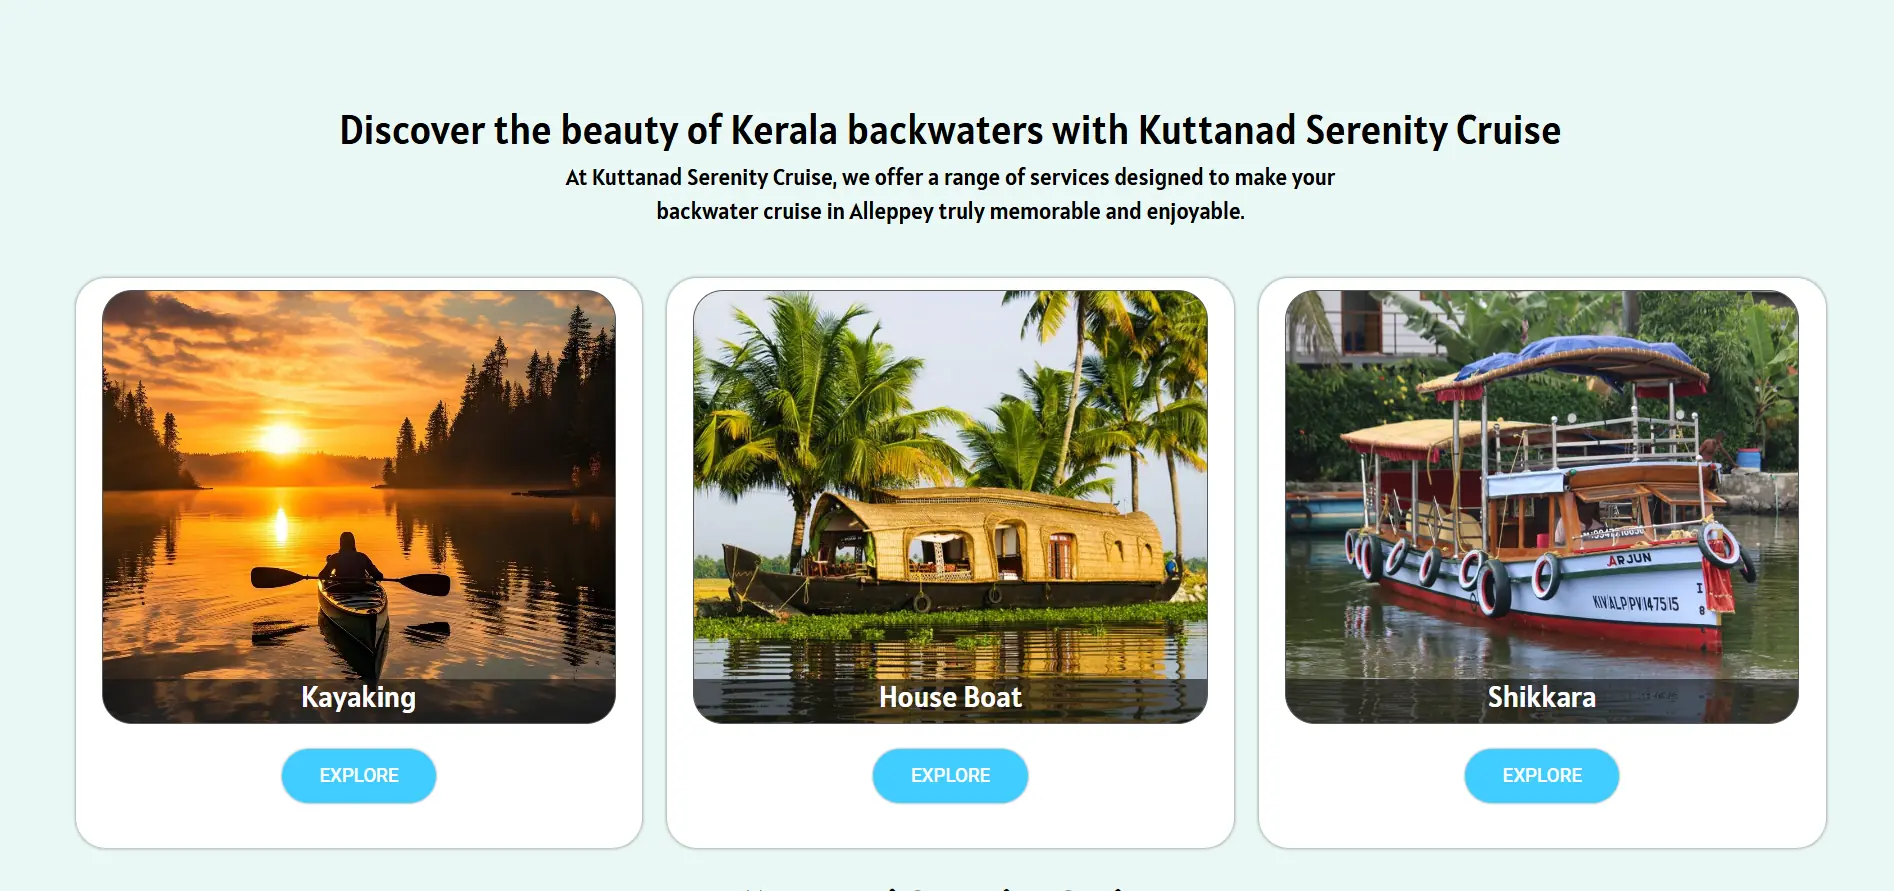This screenshot has height=891, width=1894.
Task: Click the main heading about Kerala backwaters
Action: pyautogui.click(x=949, y=129)
